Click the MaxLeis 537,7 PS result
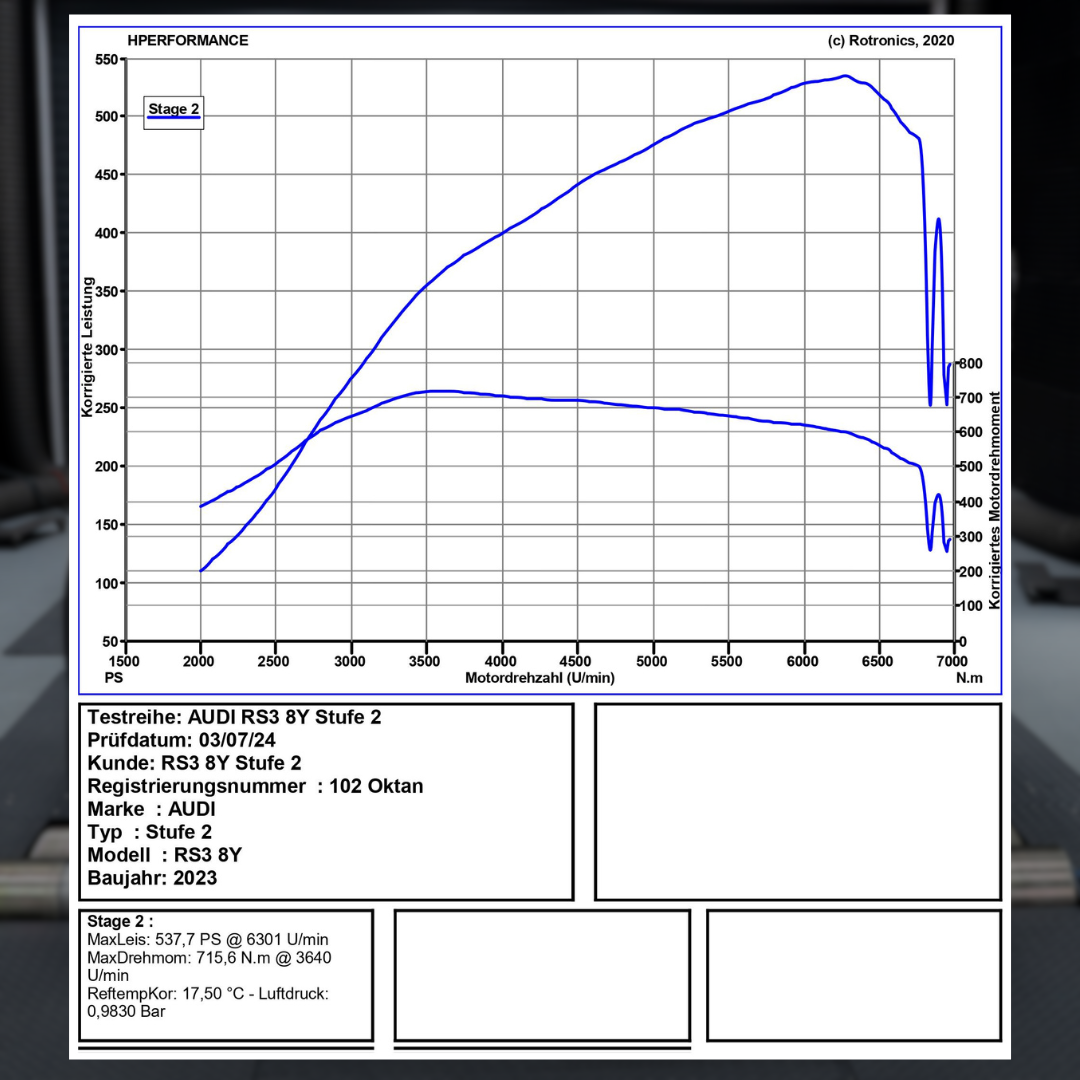Screen dimensions: 1080x1080 (x=208, y=940)
